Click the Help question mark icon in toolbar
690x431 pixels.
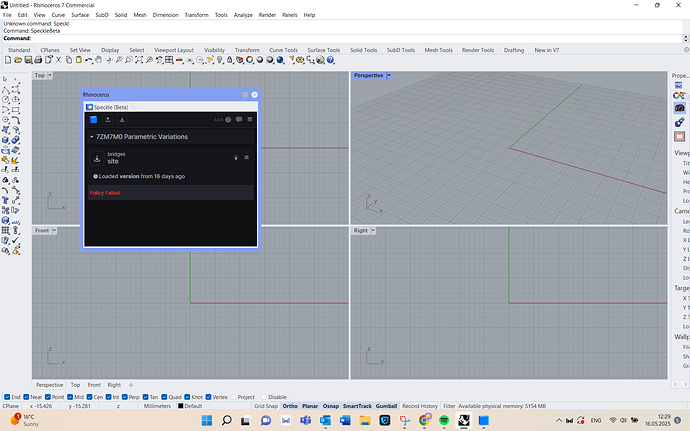(330, 60)
